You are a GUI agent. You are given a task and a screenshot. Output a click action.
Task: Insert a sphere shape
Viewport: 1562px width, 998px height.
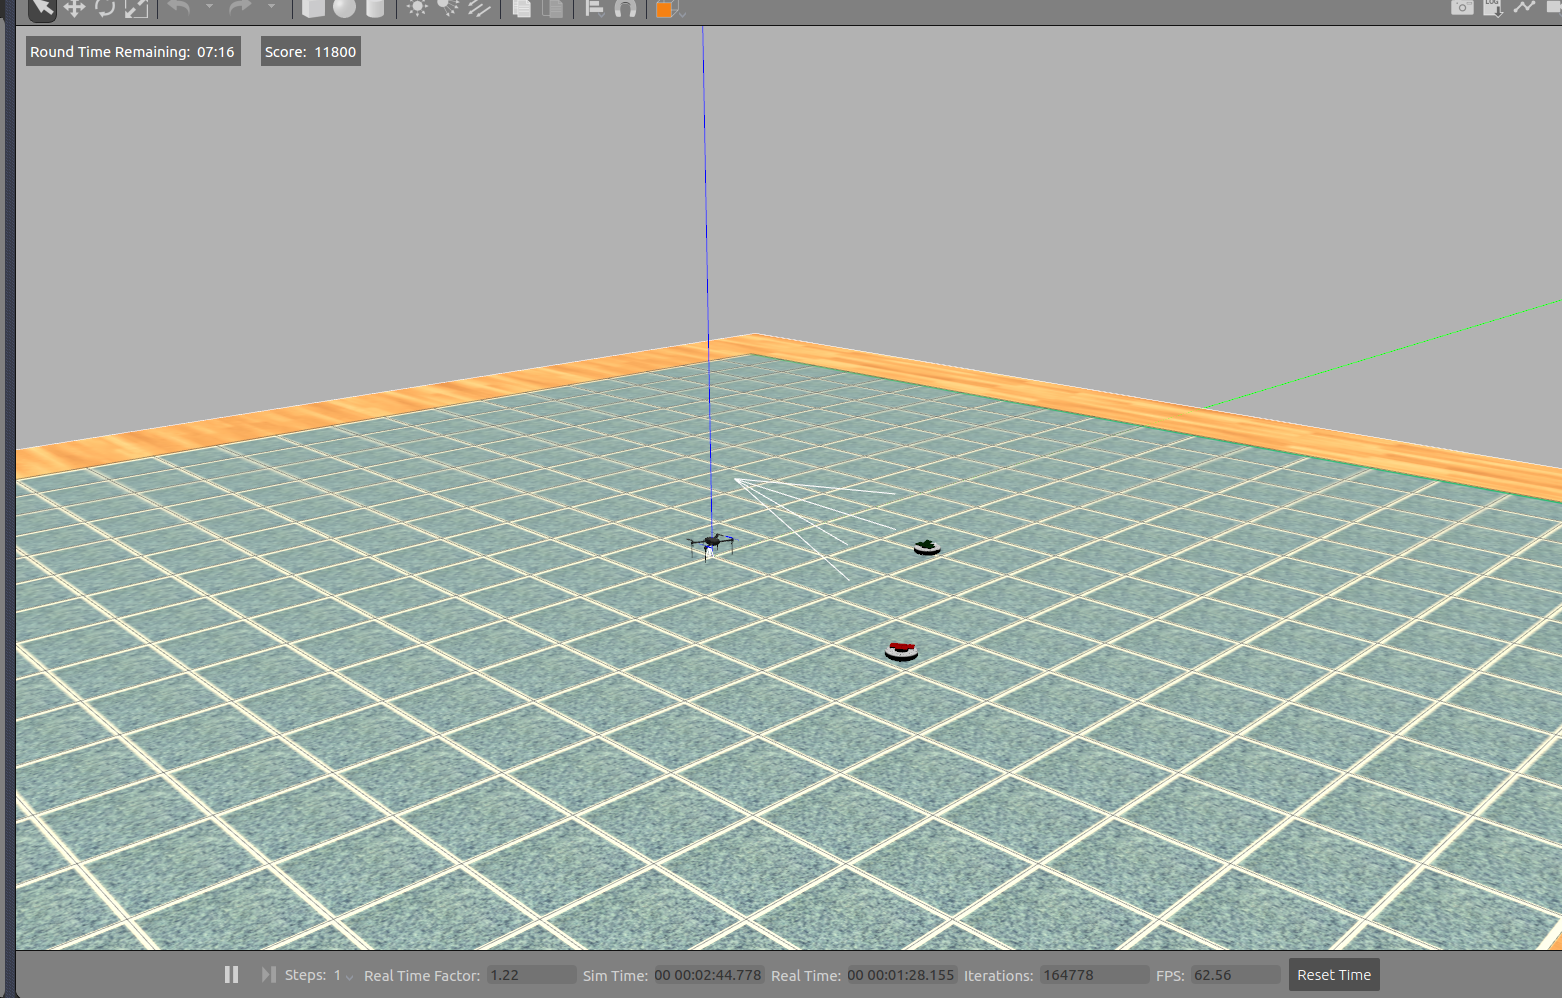[344, 8]
